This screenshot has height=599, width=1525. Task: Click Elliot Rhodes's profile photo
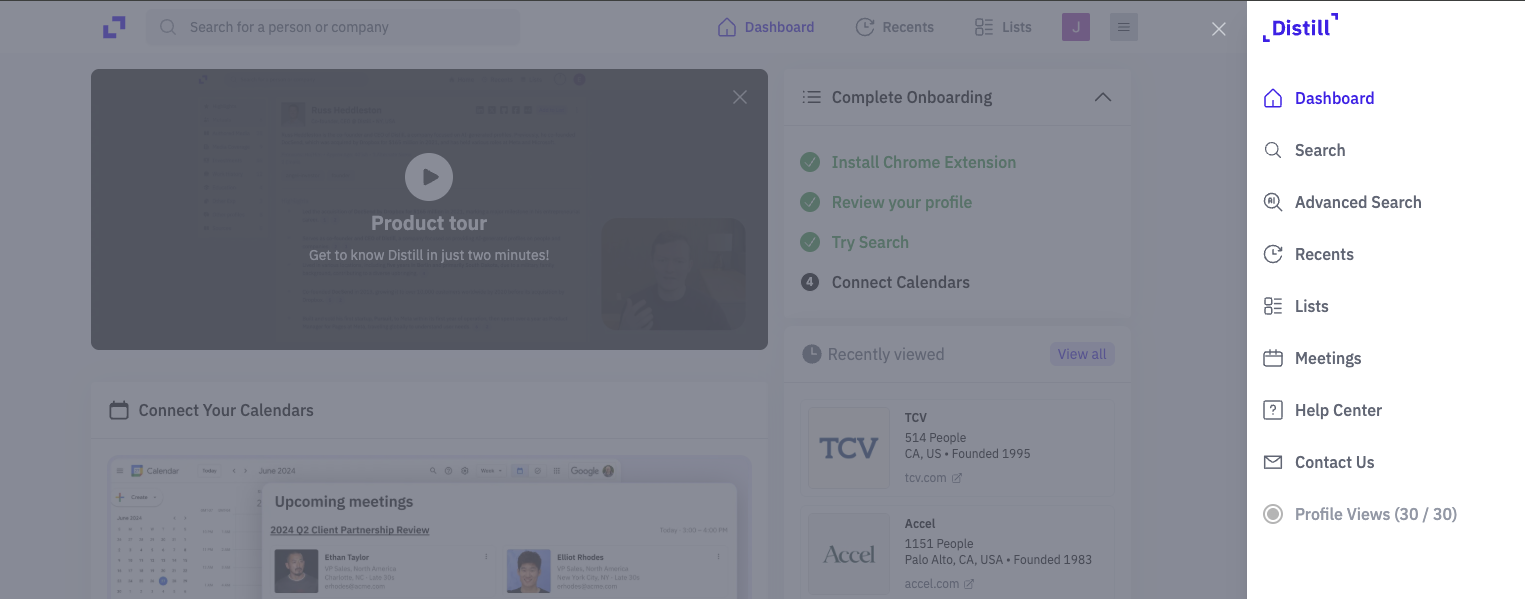[x=528, y=571]
